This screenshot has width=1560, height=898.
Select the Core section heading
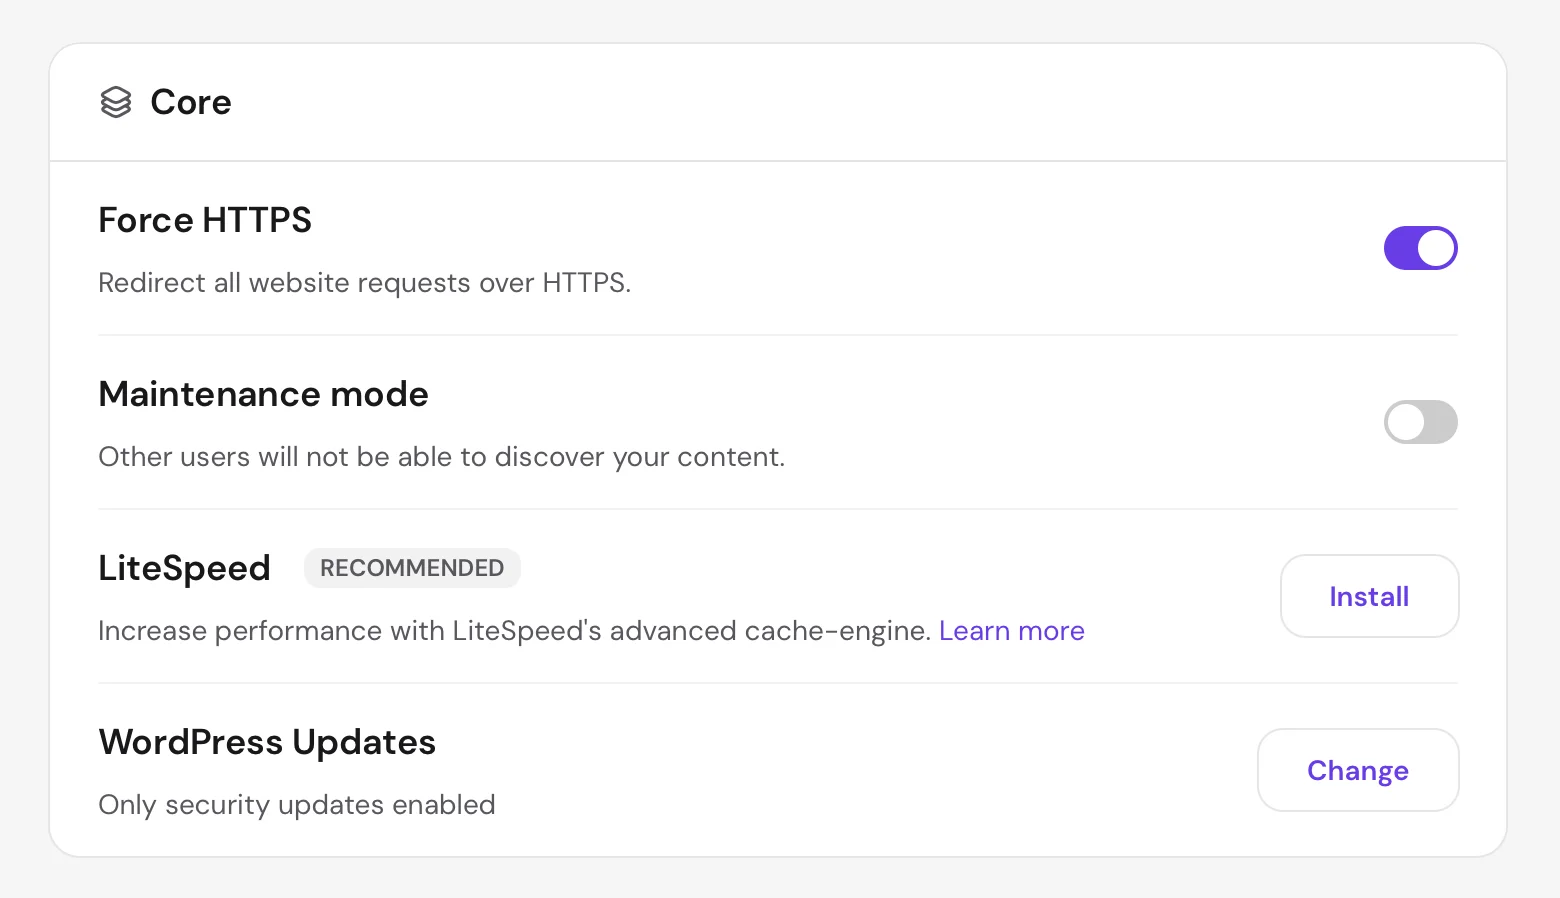[191, 102]
